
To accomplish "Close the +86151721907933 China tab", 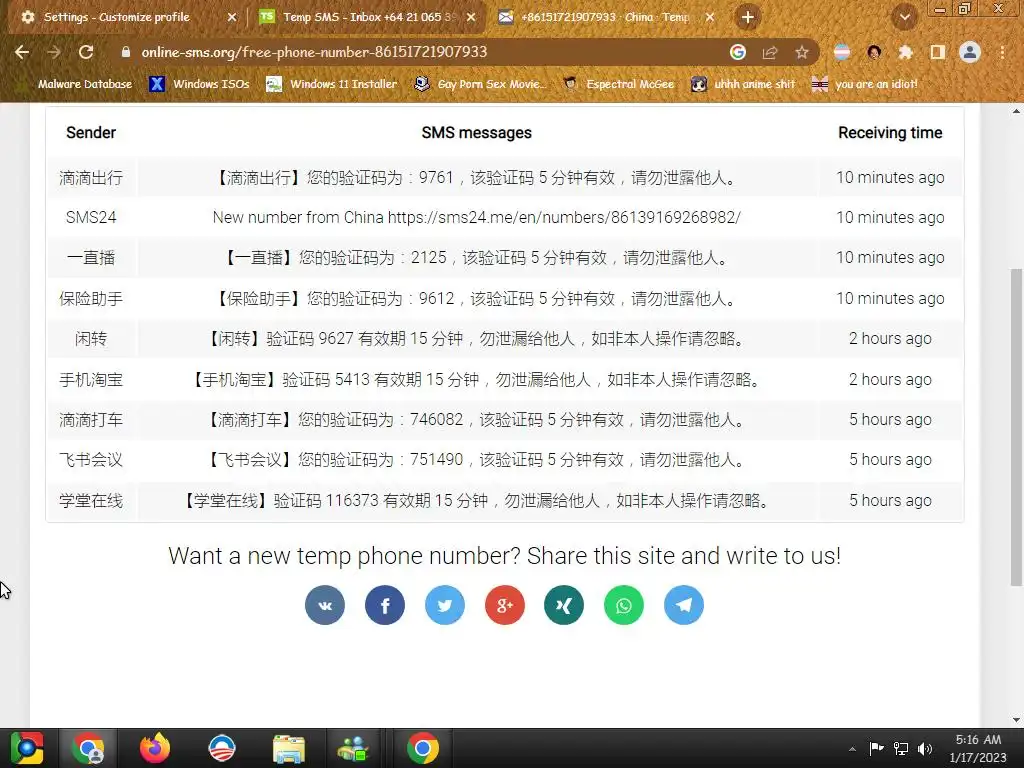I will click(x=710, y=18).
